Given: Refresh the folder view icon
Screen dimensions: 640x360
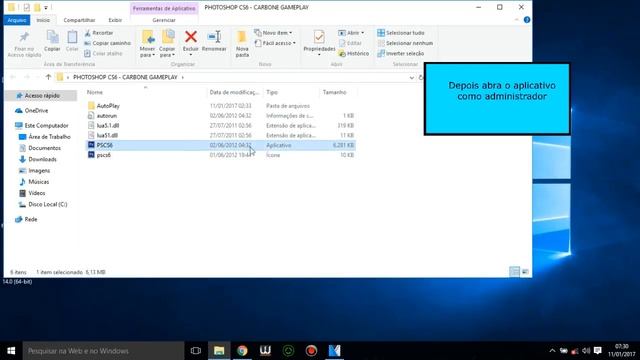Looking at the screenshot, I should (x=420, y=77).
